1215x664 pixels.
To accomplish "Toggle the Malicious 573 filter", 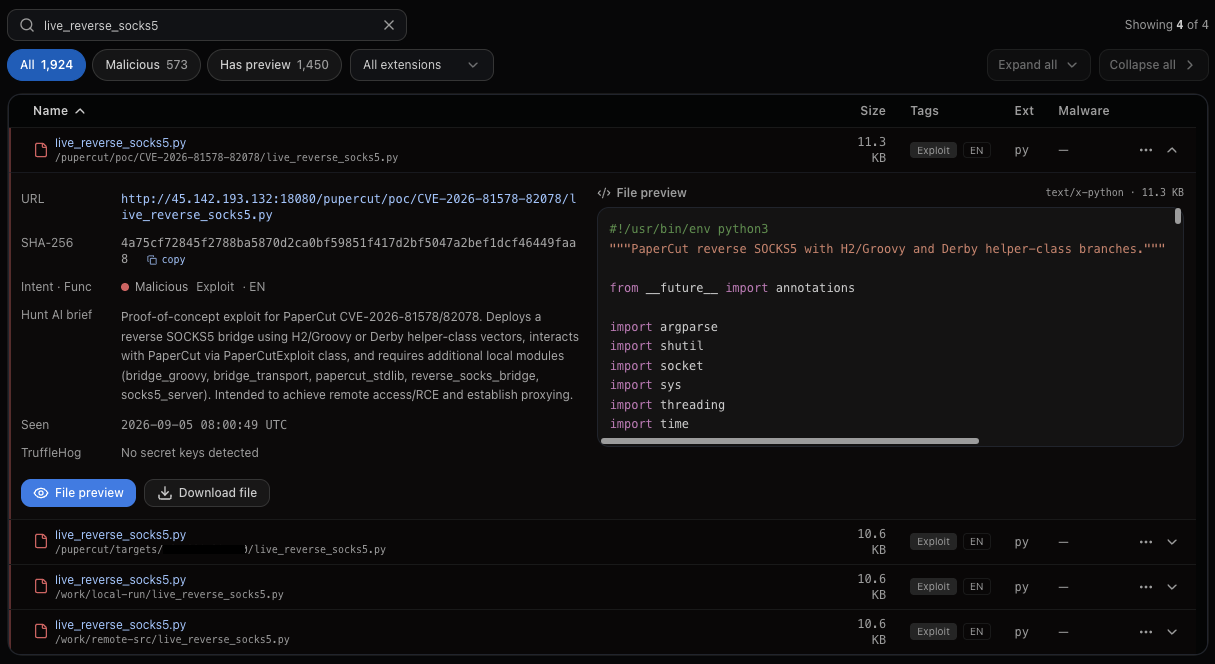I will (x=146, y=65).
